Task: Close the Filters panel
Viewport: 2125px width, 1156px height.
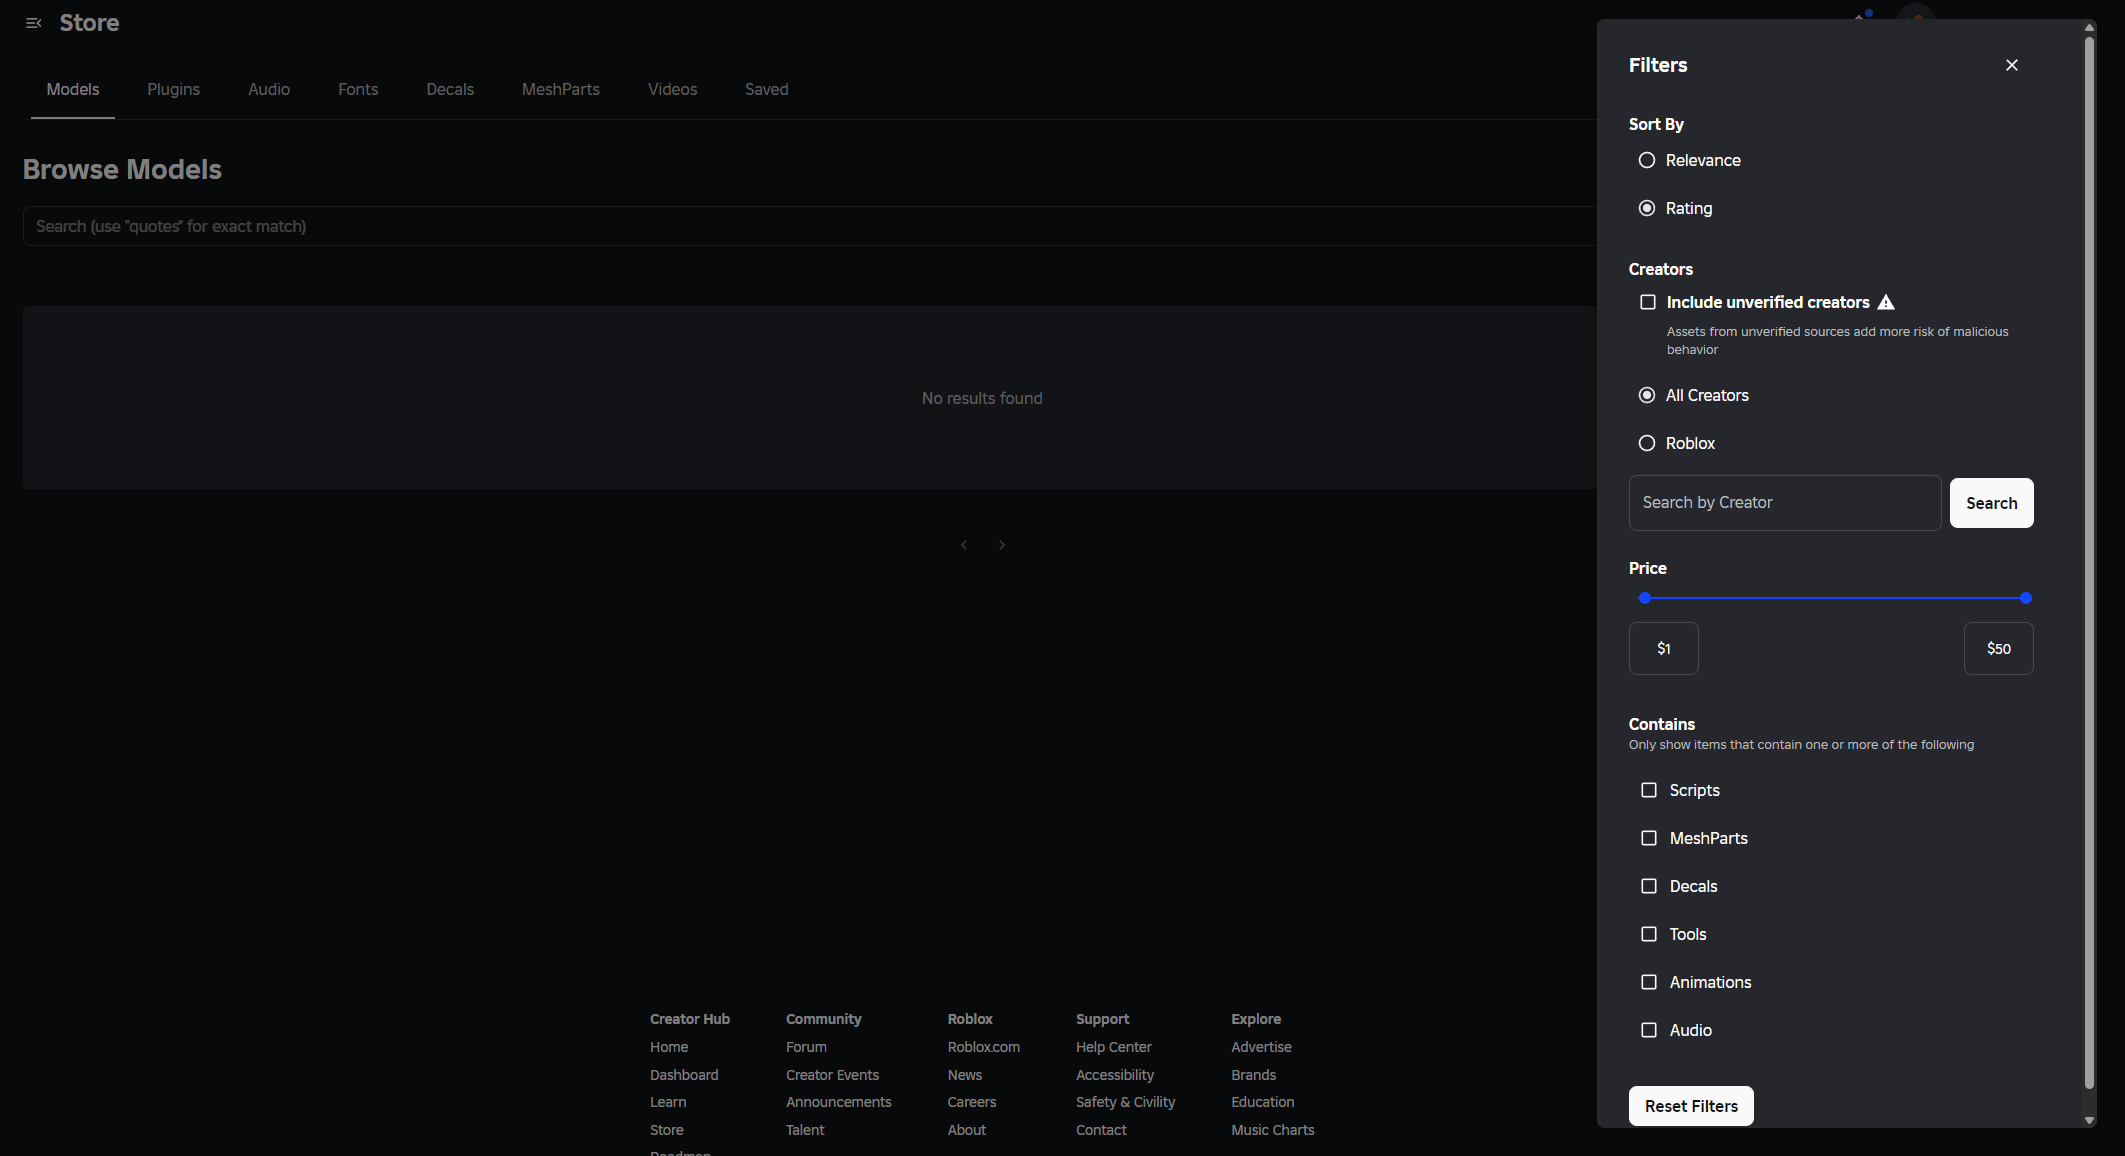Action: [x=2012, y=65]
